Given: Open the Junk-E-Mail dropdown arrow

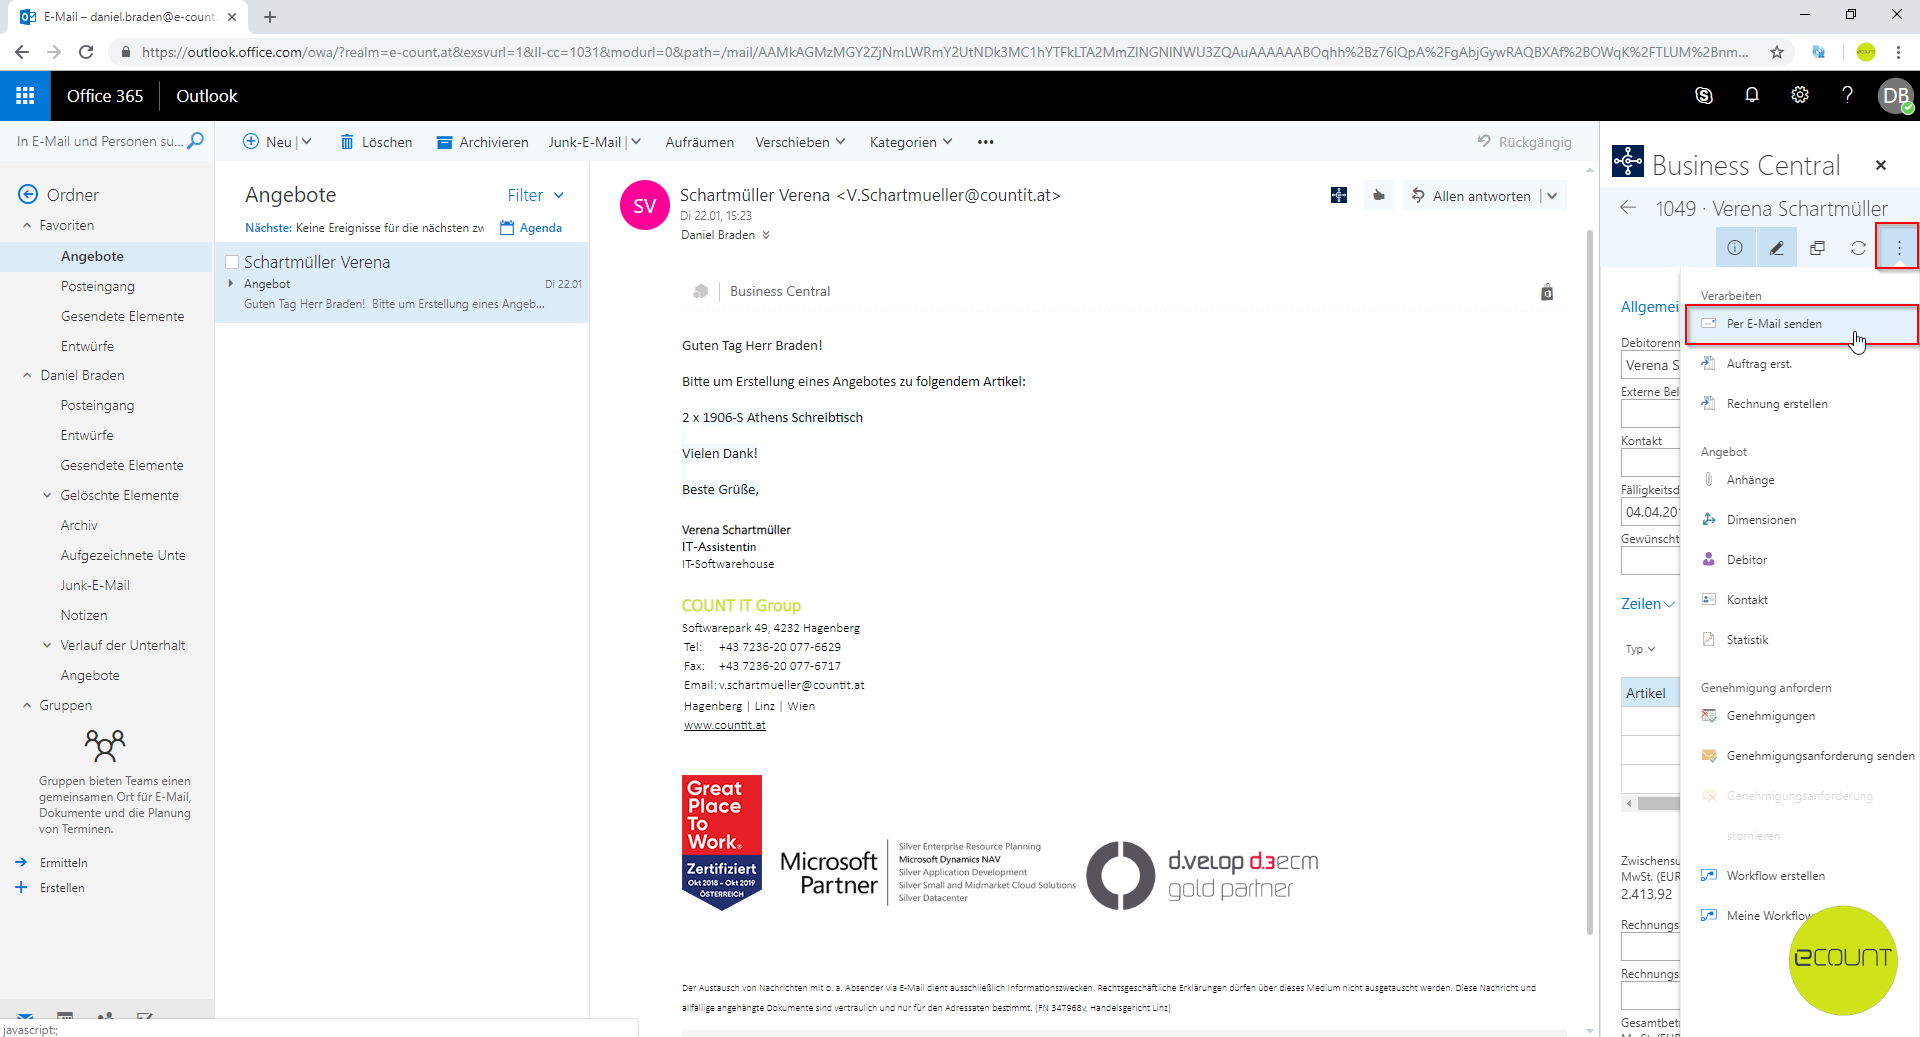Looking at the screenshot, I should tap(636, 142).
